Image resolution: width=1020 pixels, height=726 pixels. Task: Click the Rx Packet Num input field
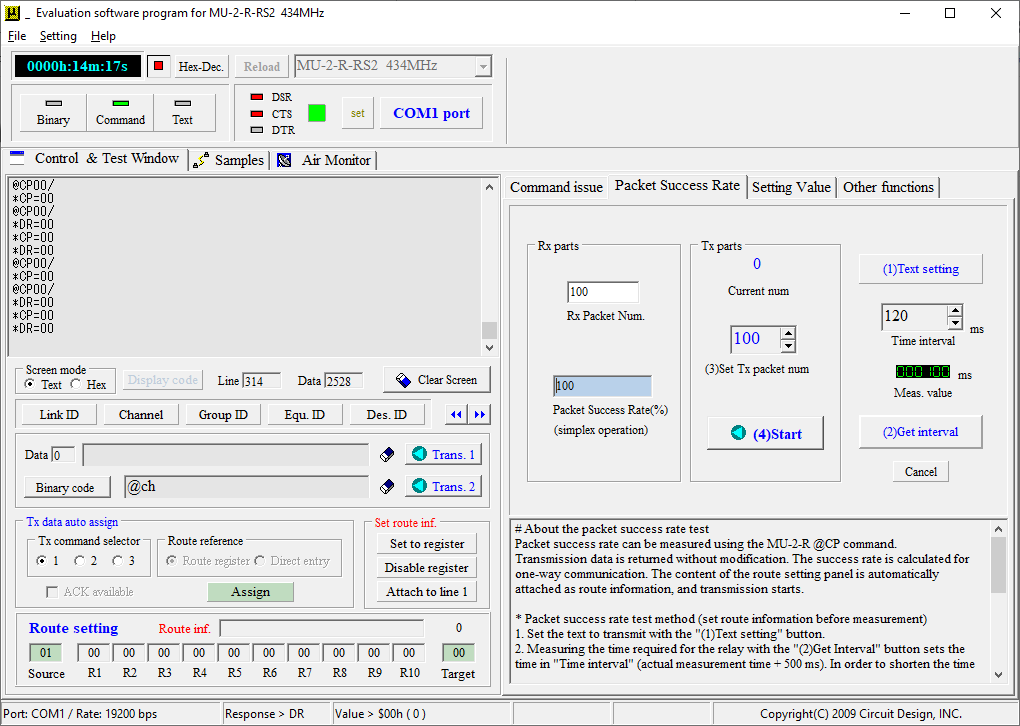click(x=603, y=291)
